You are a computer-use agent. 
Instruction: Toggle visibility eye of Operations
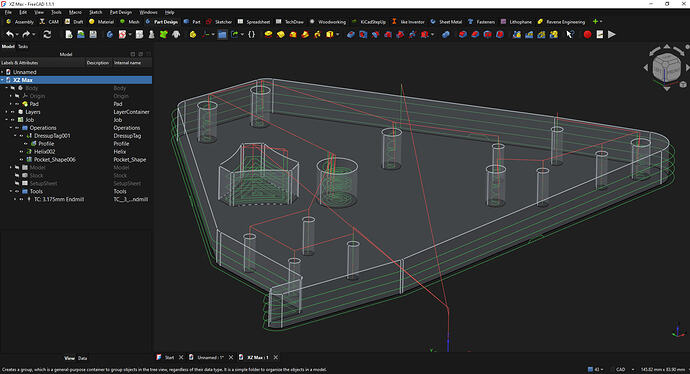coord(17,128)
